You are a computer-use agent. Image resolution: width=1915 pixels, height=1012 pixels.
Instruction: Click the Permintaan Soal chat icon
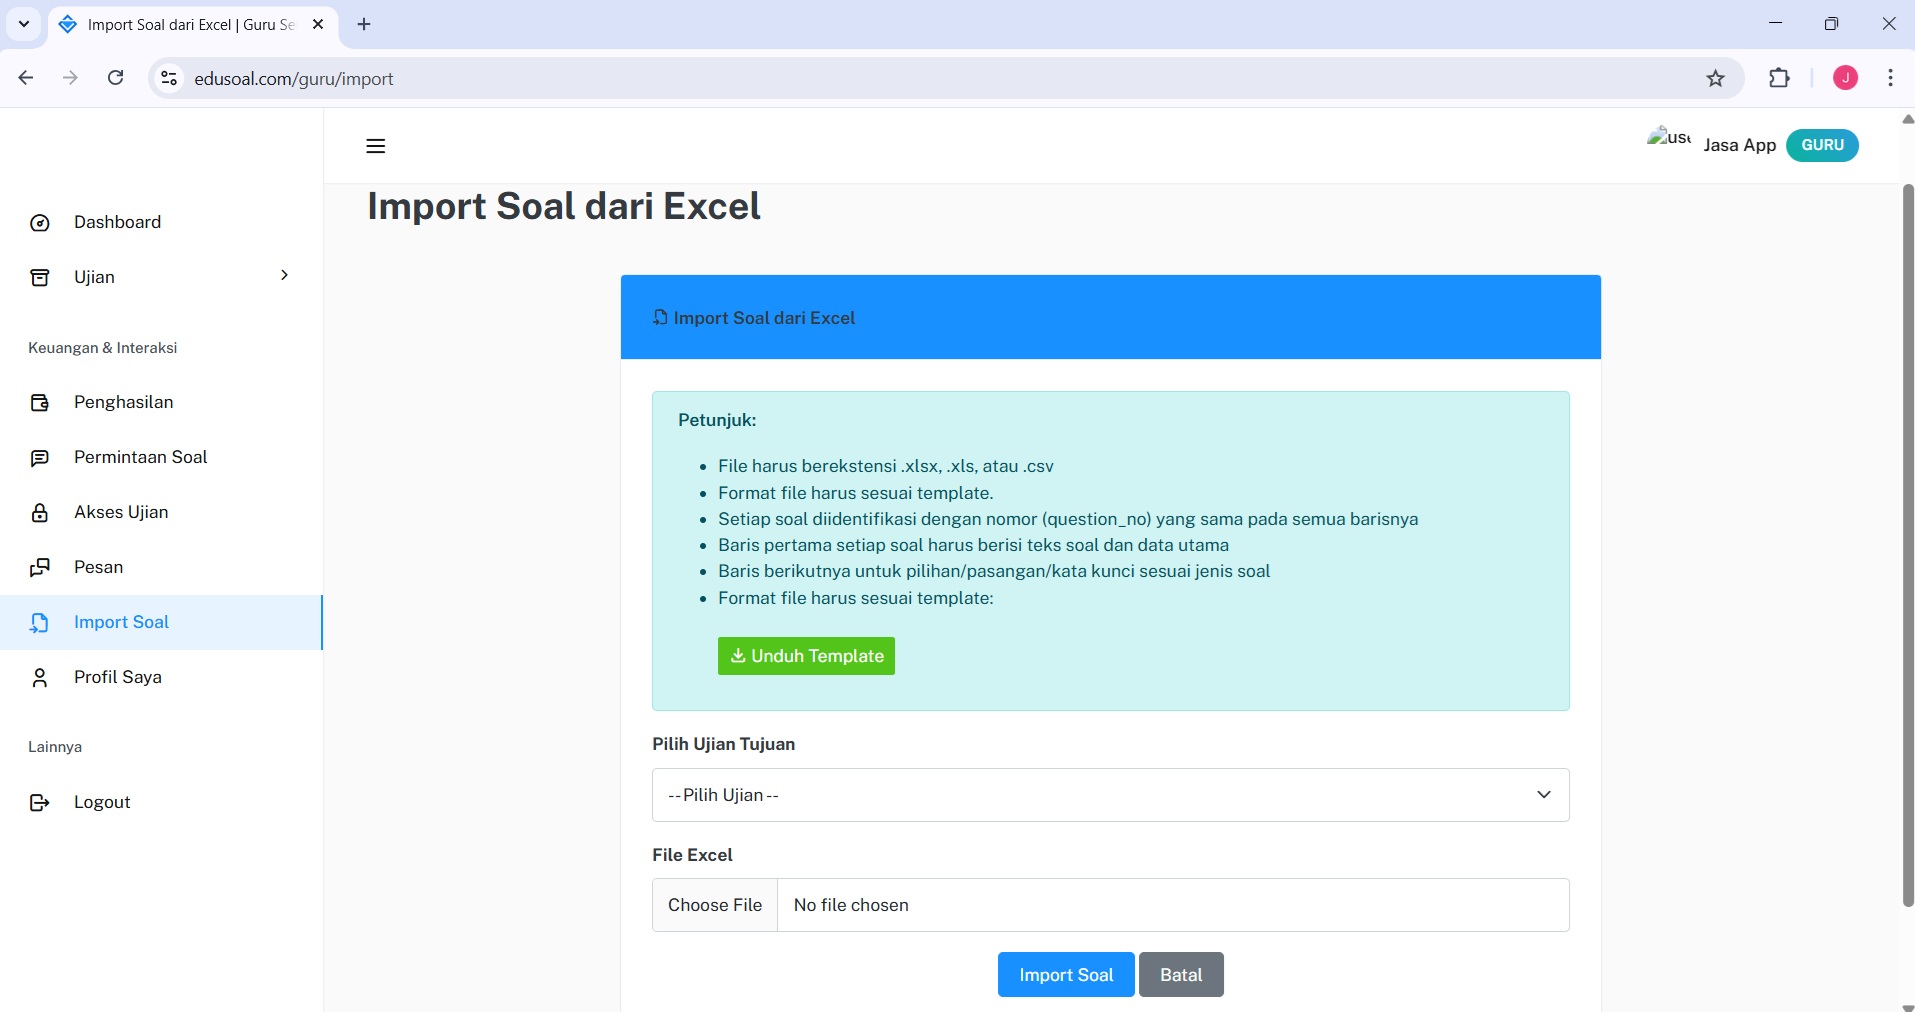tap(40, 458)
